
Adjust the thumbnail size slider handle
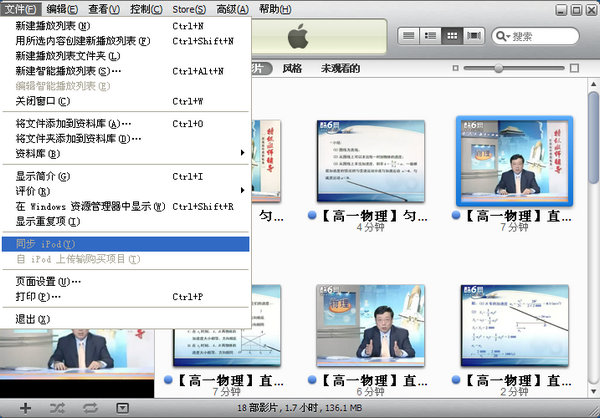498,68
